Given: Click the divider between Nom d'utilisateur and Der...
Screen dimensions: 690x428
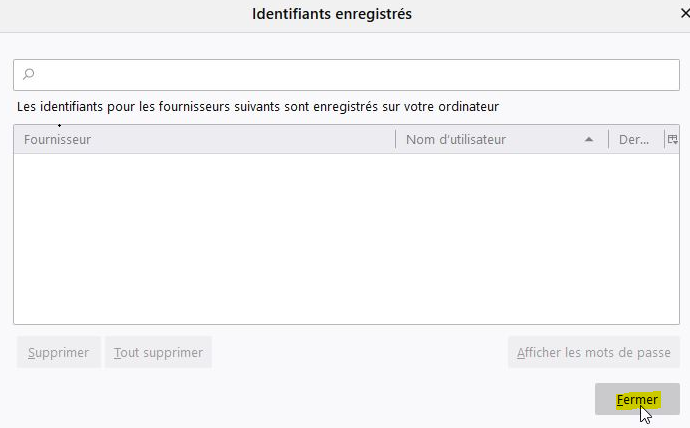Looking at the screenshot, I should point(609,139).
